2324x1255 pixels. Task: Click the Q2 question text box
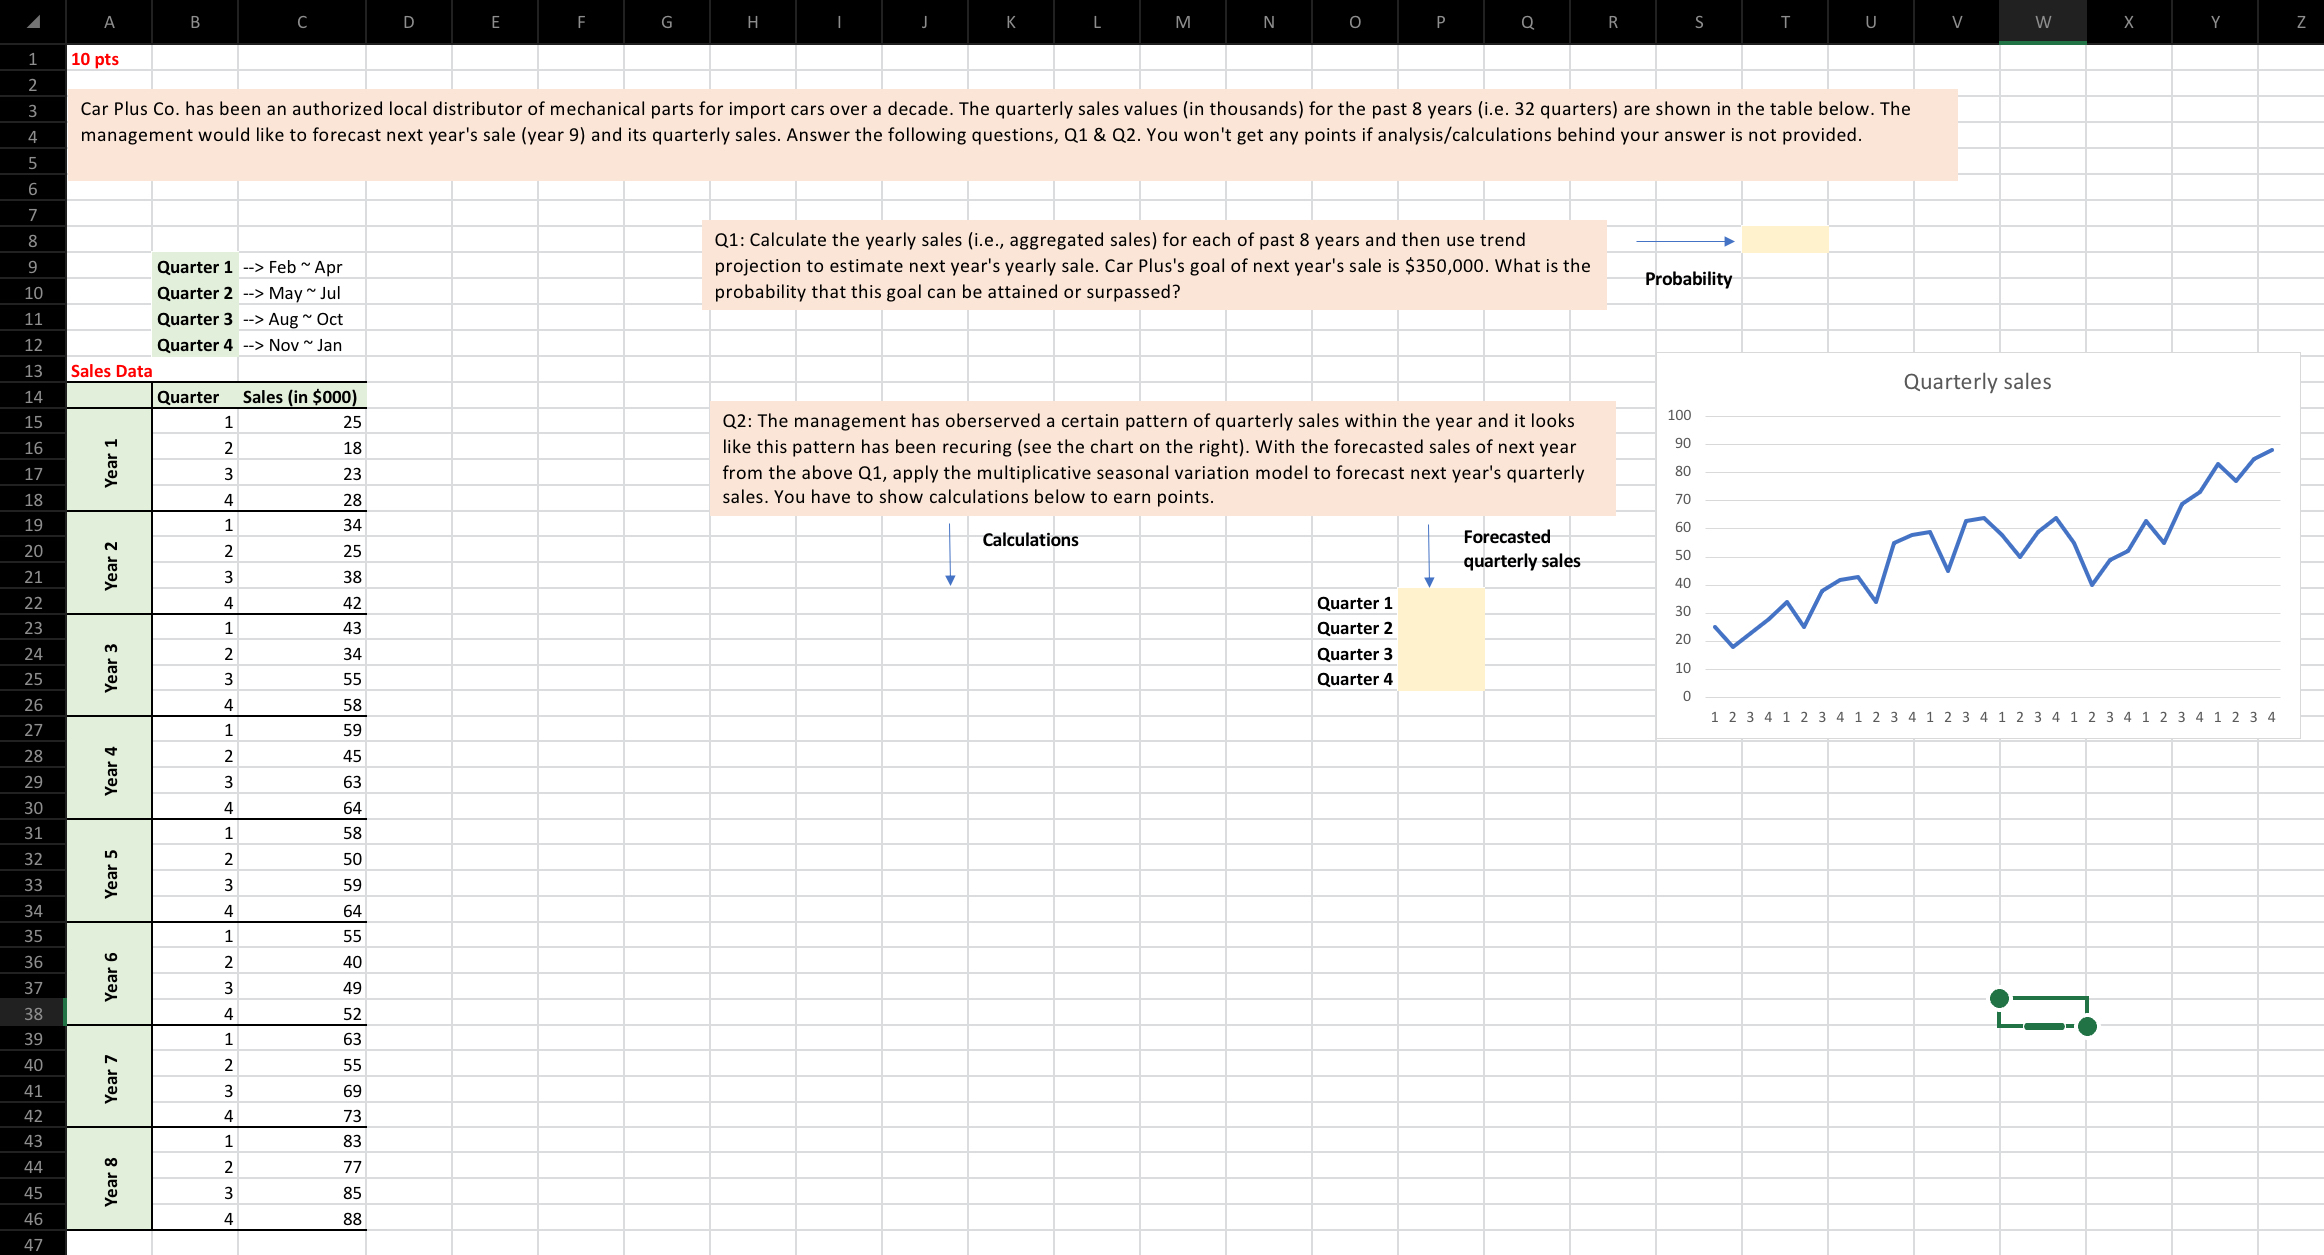1161,458
